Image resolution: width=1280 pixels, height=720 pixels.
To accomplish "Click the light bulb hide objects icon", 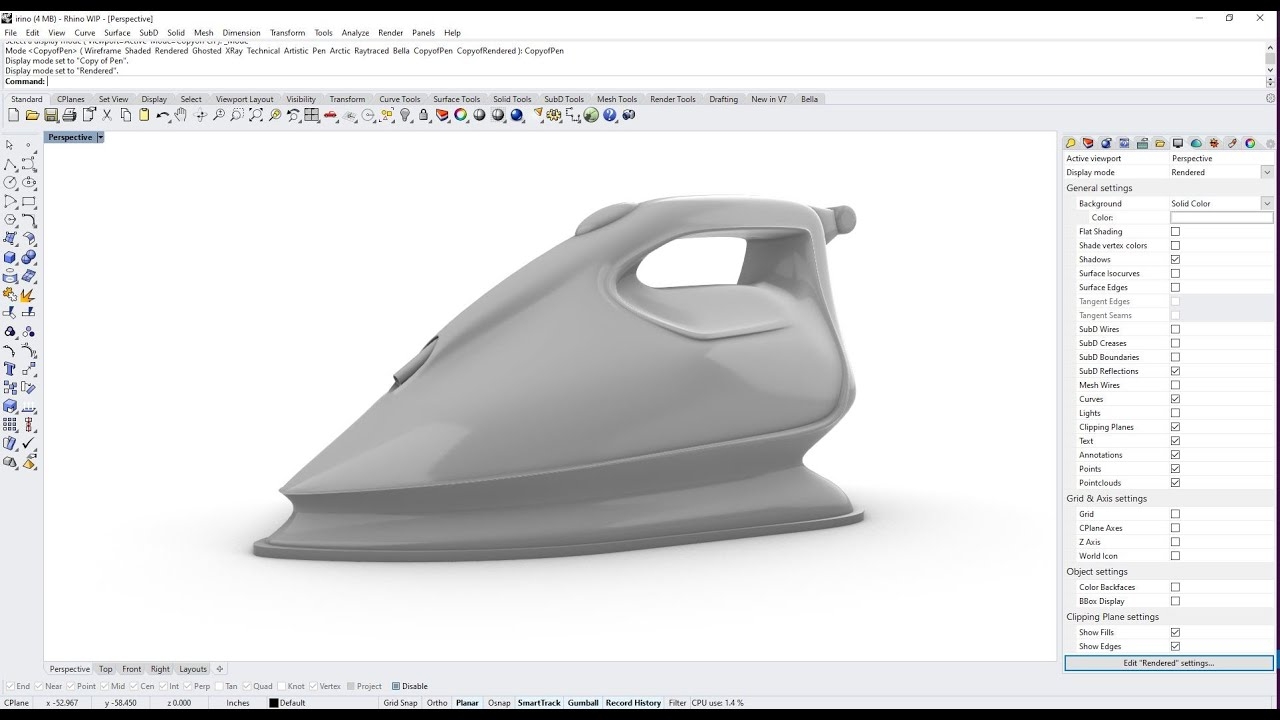I will point(405,116).
